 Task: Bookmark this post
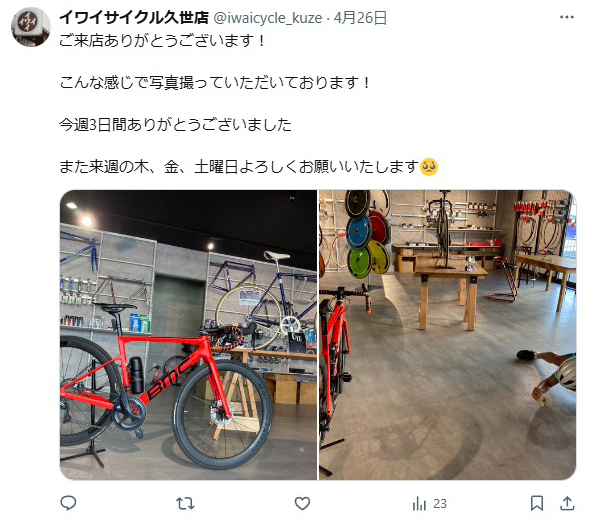[x=537, y=503]
